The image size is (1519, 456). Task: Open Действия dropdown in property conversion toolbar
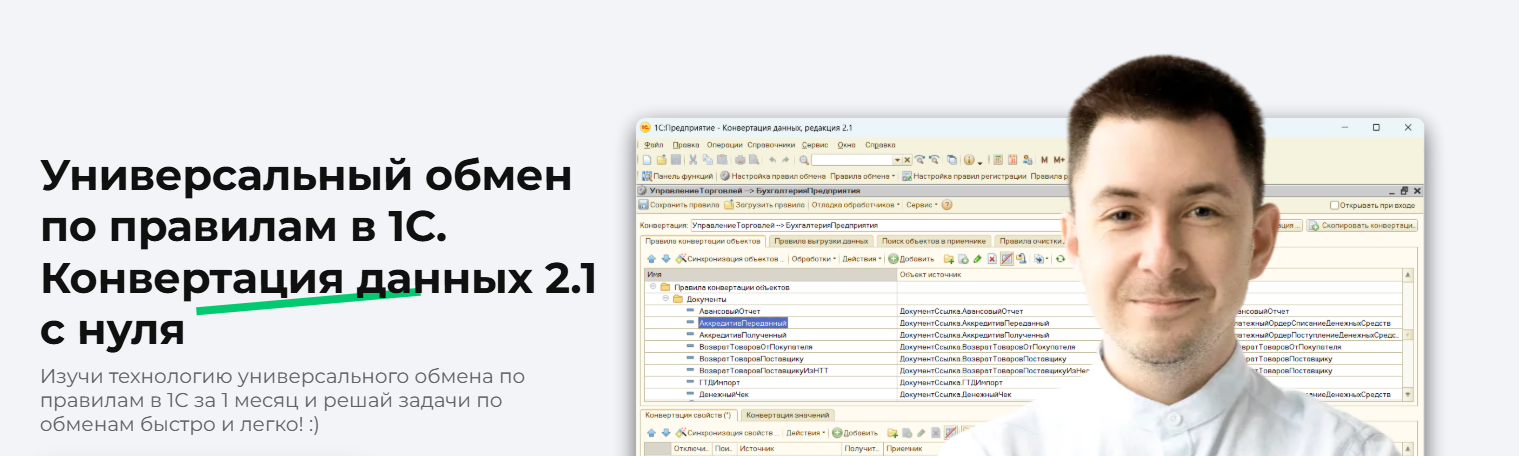pyautogui.click(x=805, y=433)
